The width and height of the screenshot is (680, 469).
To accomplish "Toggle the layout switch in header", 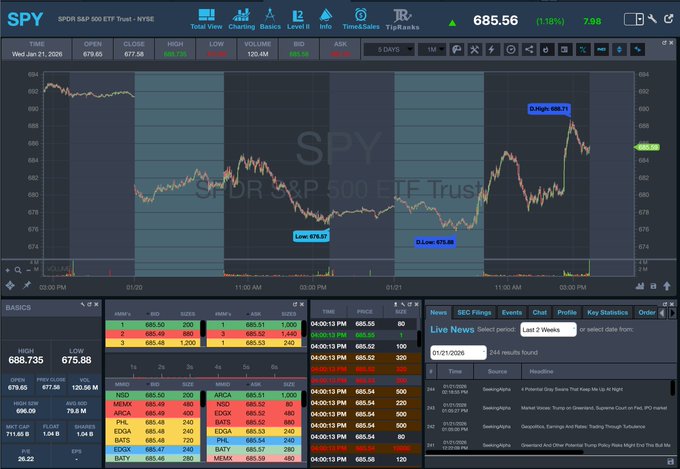I will pos(634,19).
